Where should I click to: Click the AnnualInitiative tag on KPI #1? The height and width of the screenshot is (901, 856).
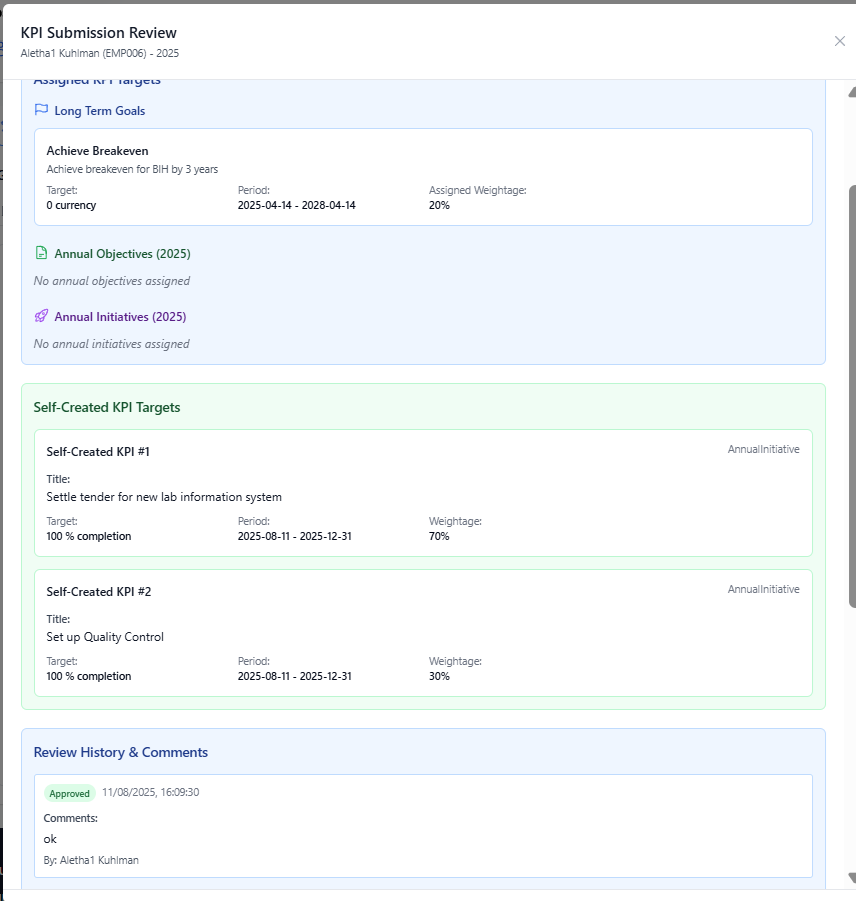(763, 450)
